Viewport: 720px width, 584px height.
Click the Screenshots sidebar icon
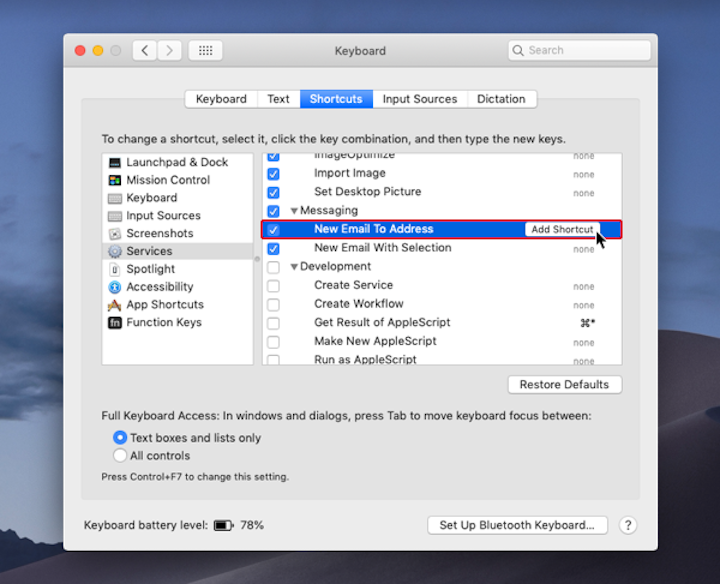pos(114,234)
